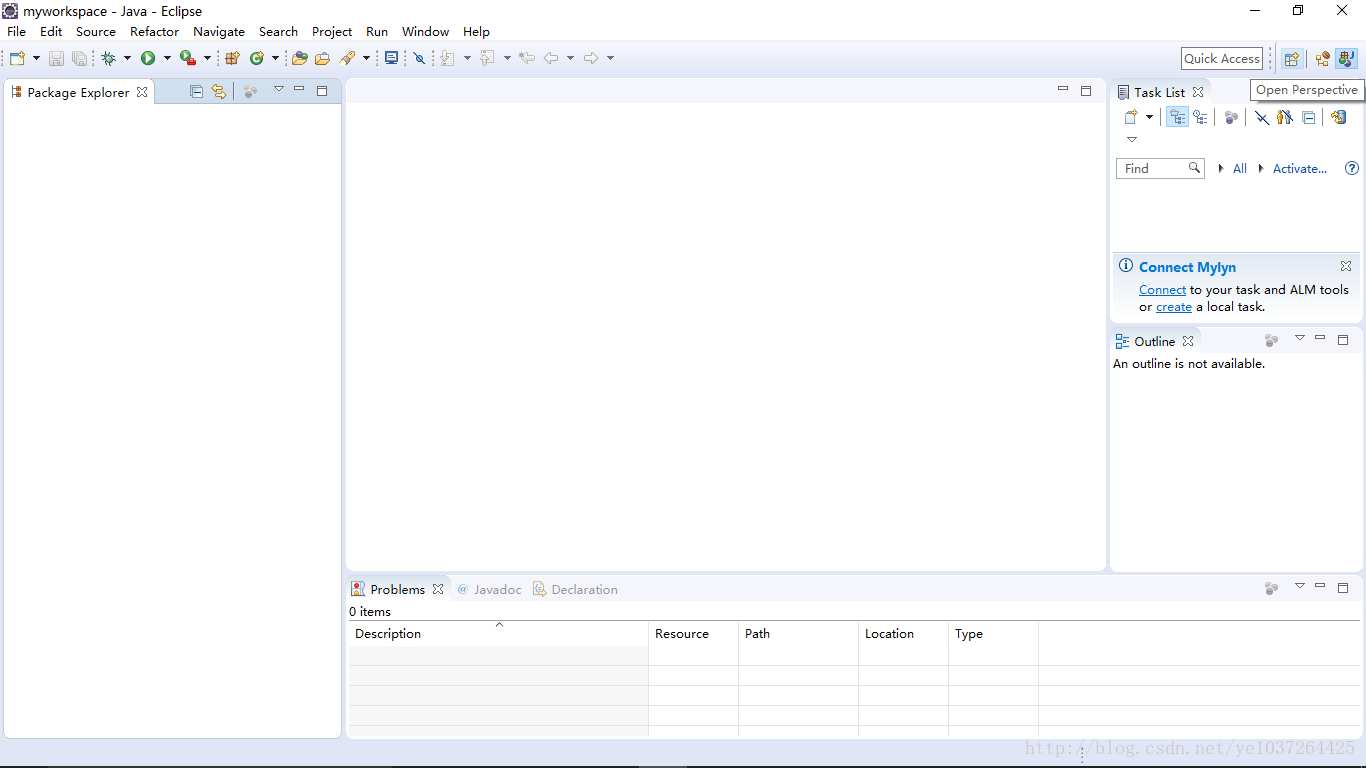The image size is (1366, 768).
Task: Open the Window menu
Action: click(x=425, y=32)
